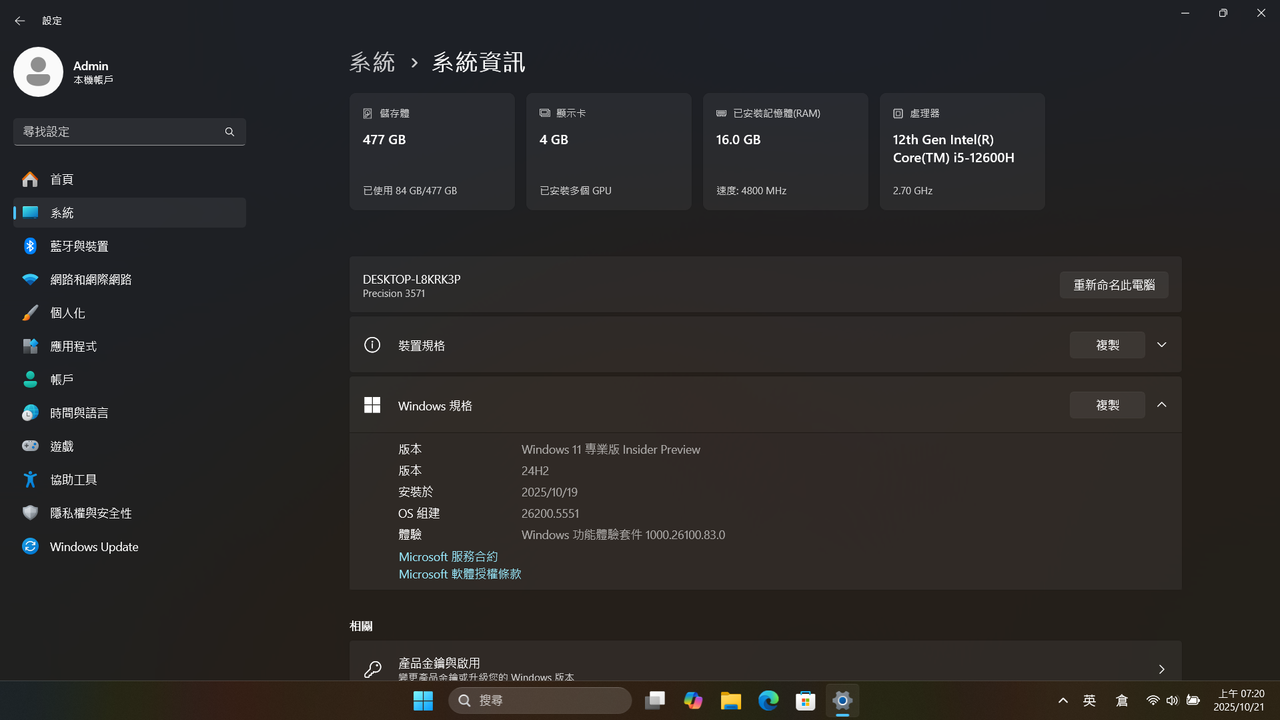Image resolution: width=1280 pixels, height=720 pixels.
Task: Expand the 裝置規格 section chevron
Action: (x=1161, y=345)
